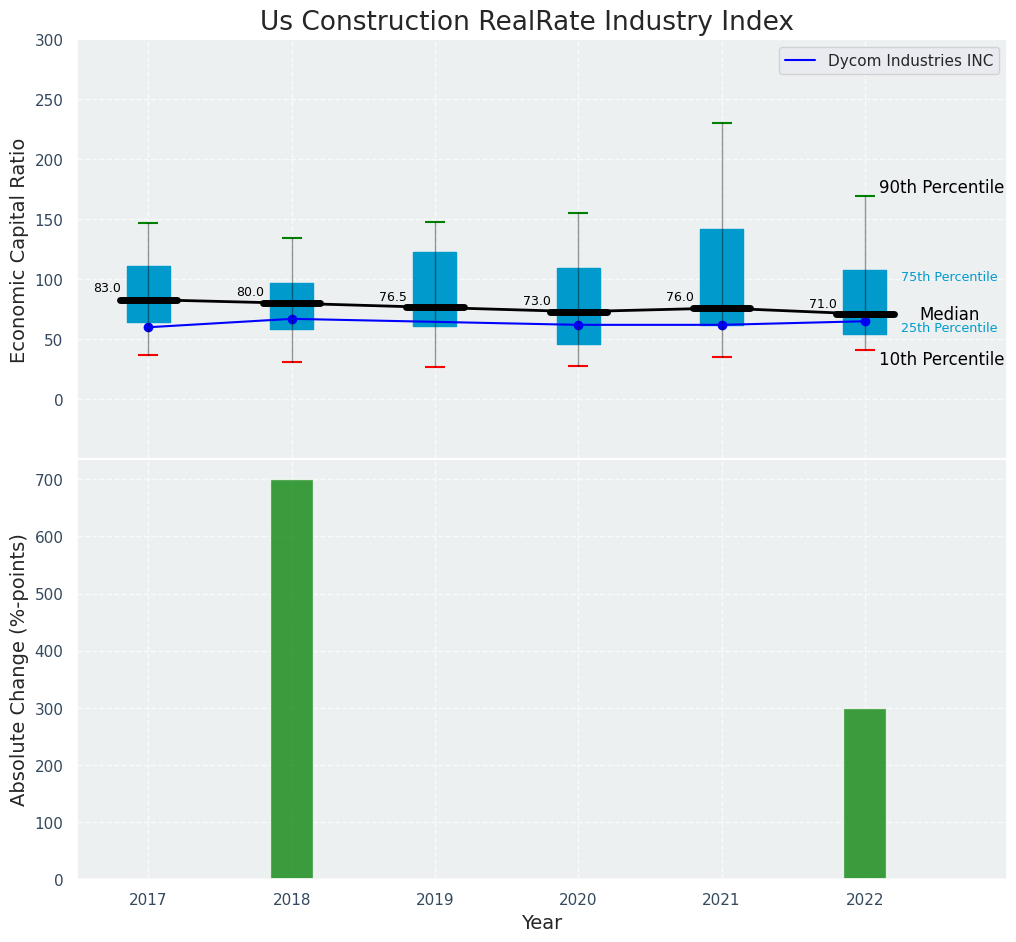Click the Median annotation text
1016x942 pixels.
point(949,314)
